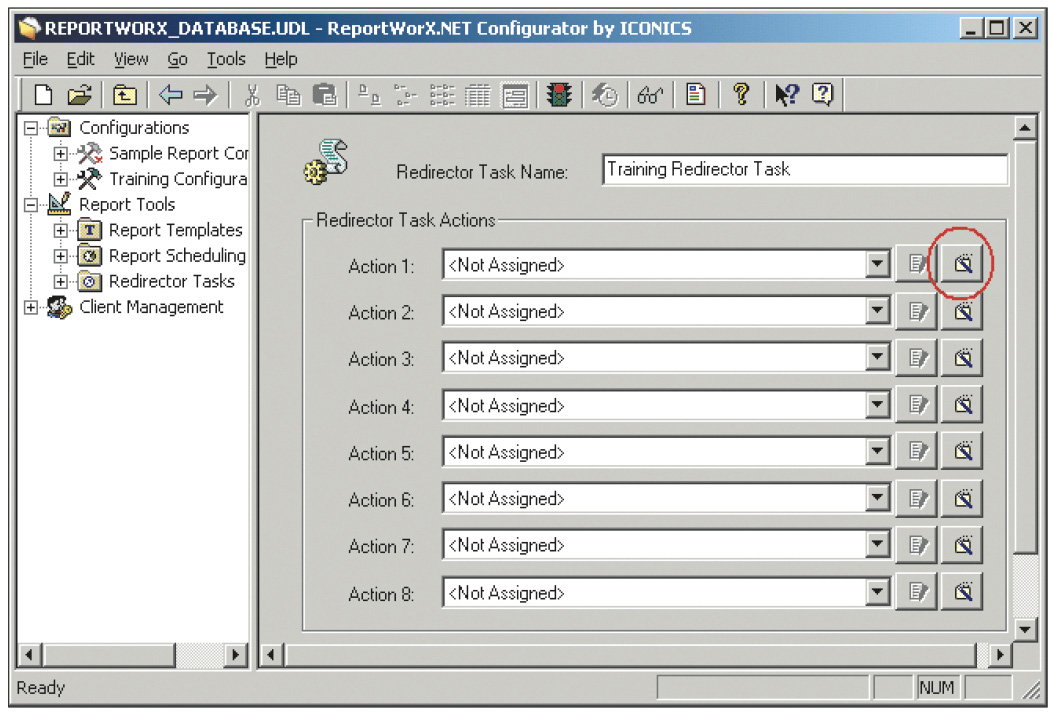
Task: Click the yellow question mark Help icon
Action: [x=741, y=95]
